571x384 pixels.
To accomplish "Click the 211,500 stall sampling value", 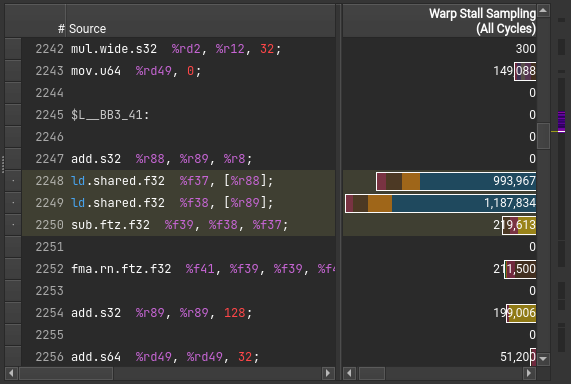I will tap(515, 269).
